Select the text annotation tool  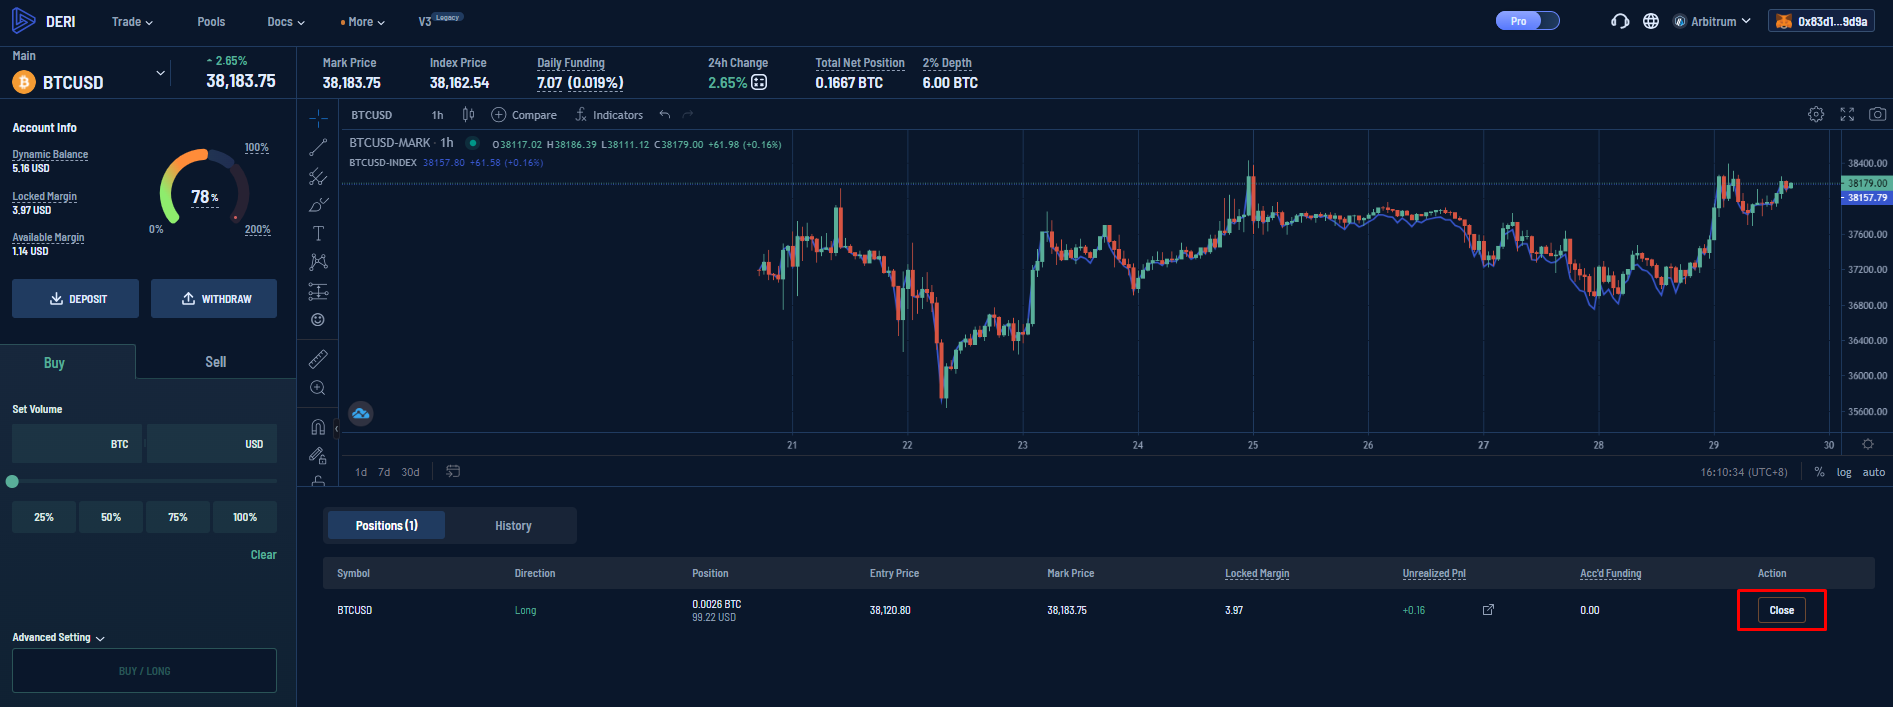(318, 233)
